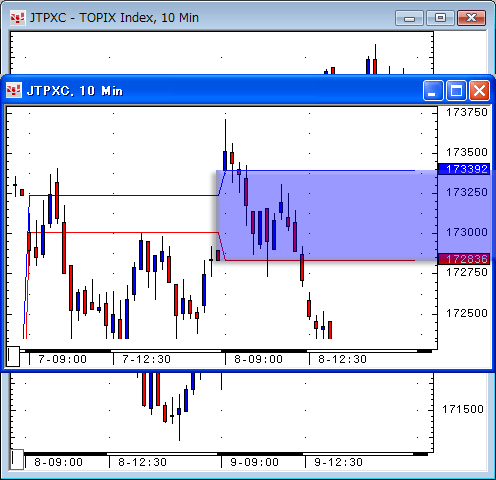Click the 173000 price axis label
The height and width of the screenshot is (480, 496).
point(467,232)
